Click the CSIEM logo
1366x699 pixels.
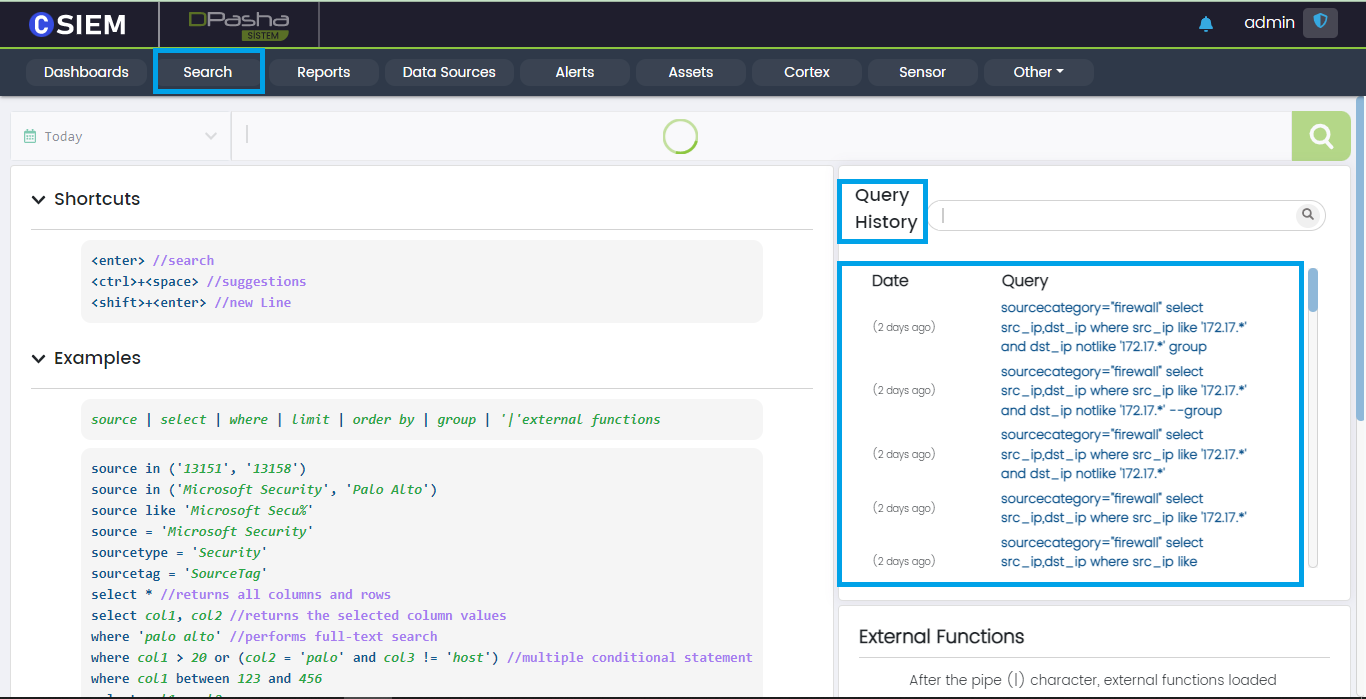78,24
